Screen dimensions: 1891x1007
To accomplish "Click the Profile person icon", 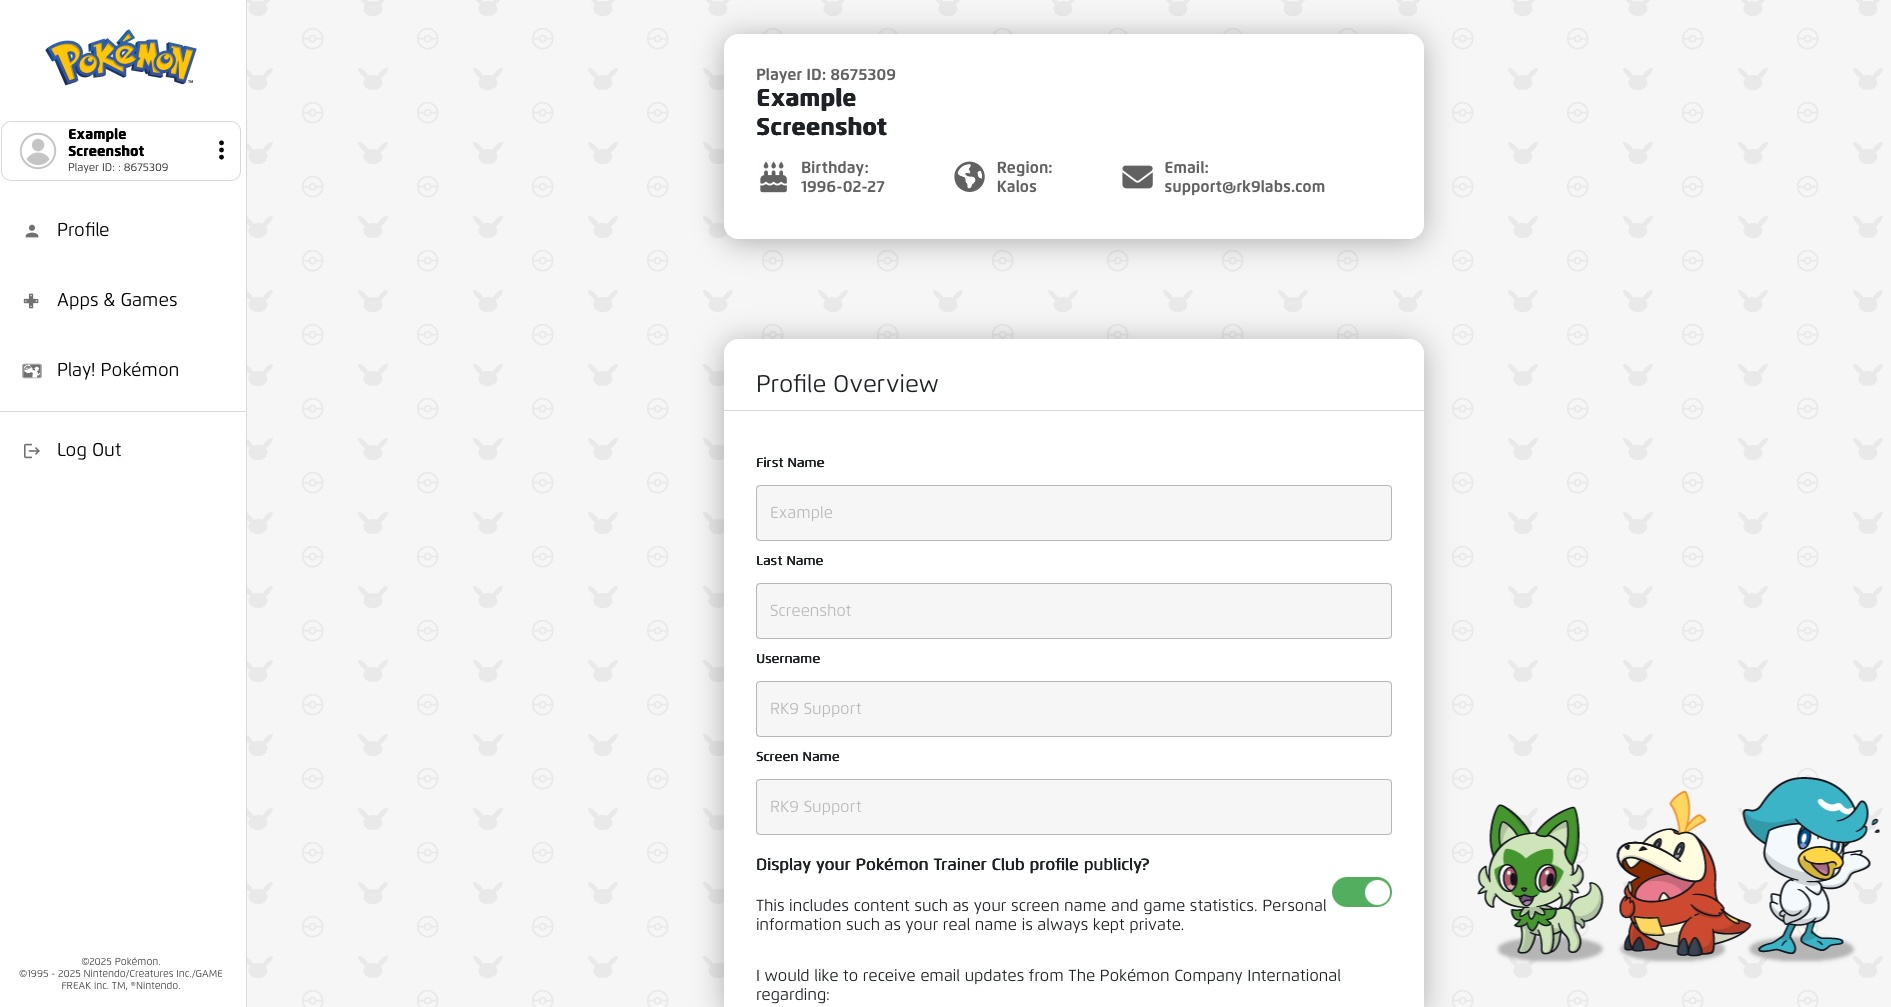I will click(32, 231).
